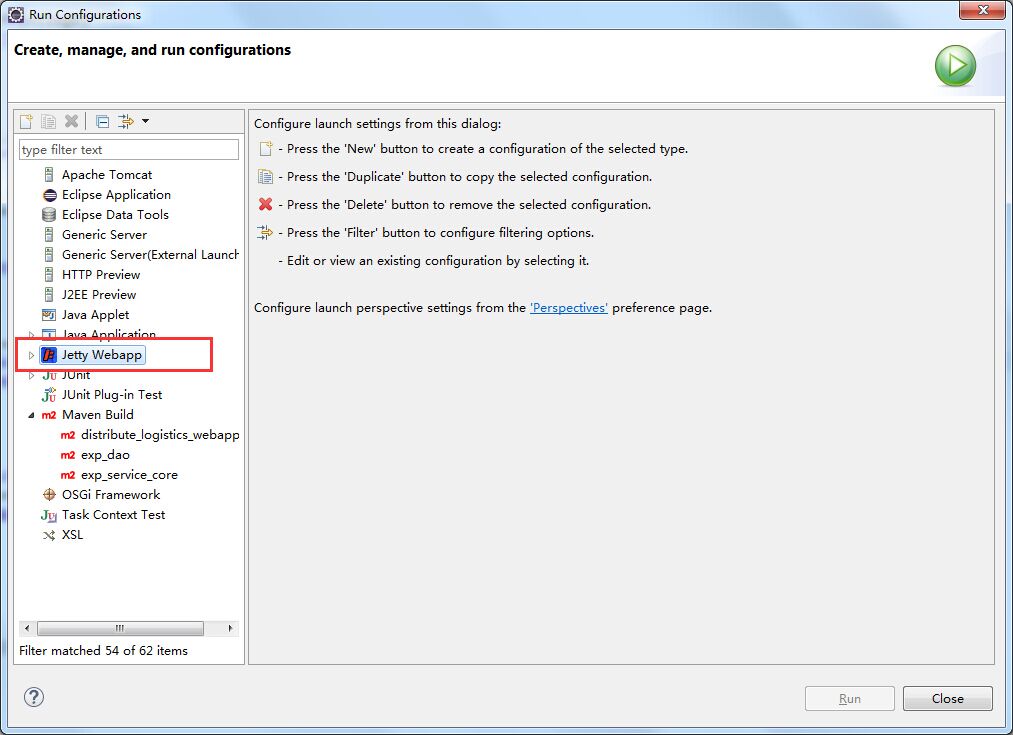Click the Duplicate configuration toolbar icon
The image size is (1013, 735).
point(48,121)
